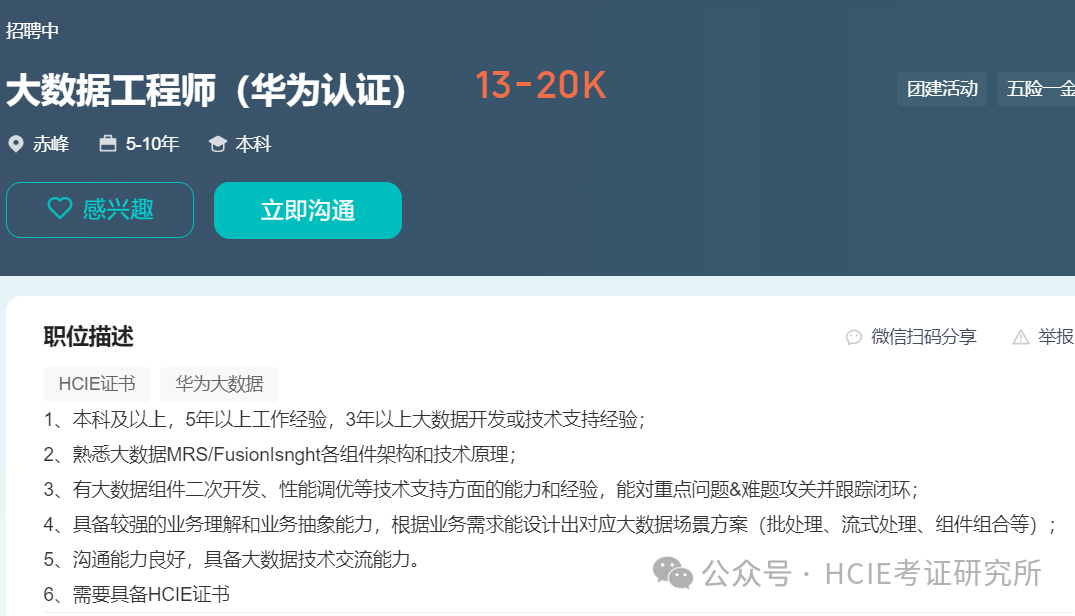Click the 华为大数据 skill tag
The width and height of the screenshot is (1075, 616).
pos(219,384)
